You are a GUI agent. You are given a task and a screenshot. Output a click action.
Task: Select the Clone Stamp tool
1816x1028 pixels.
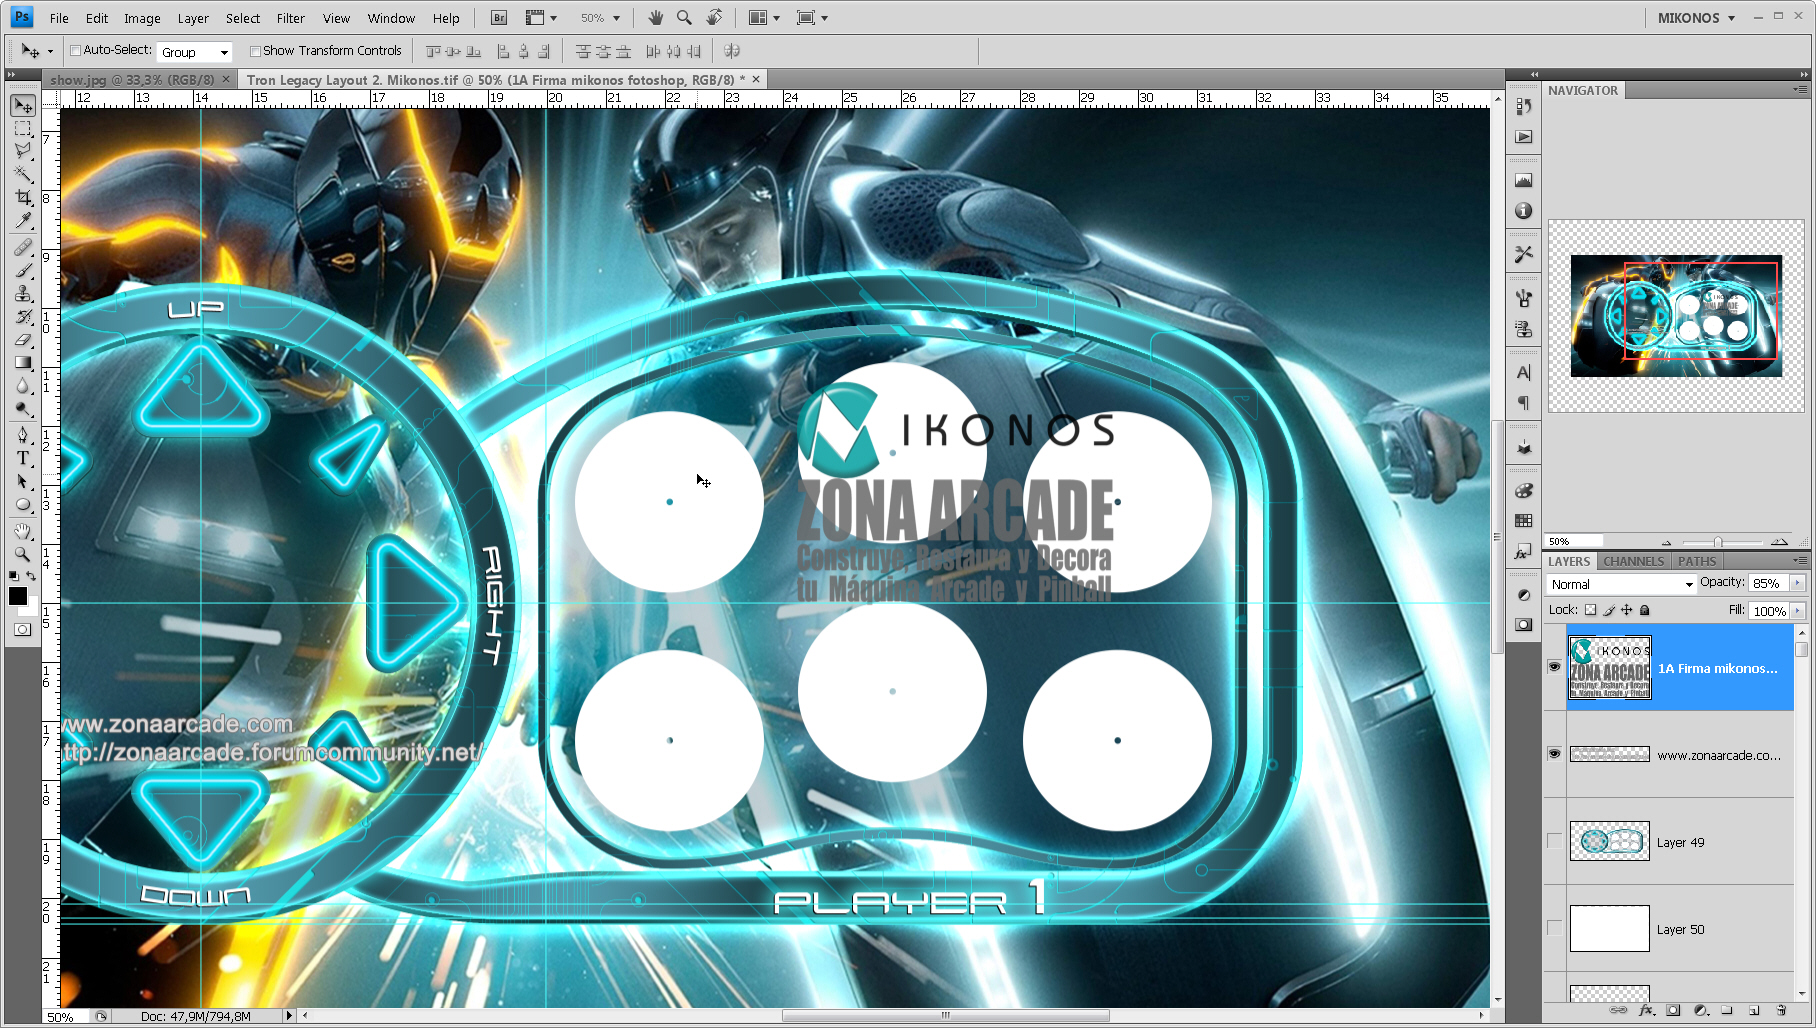(23, 293)
